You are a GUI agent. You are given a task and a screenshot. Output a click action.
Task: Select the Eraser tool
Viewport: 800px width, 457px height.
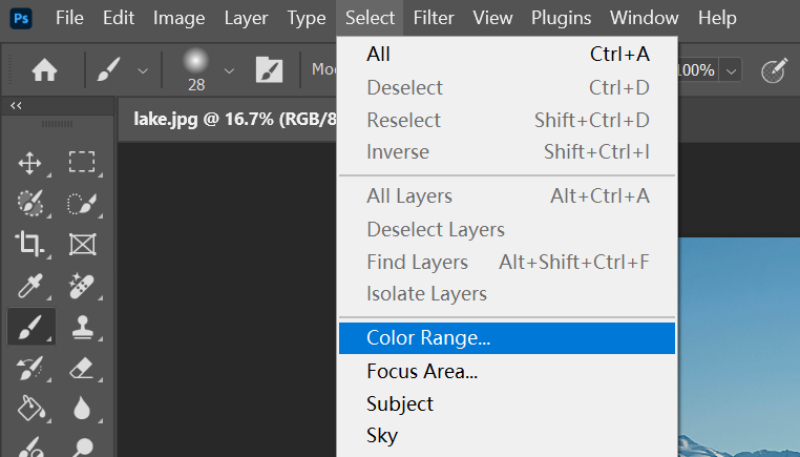point(81,367)
